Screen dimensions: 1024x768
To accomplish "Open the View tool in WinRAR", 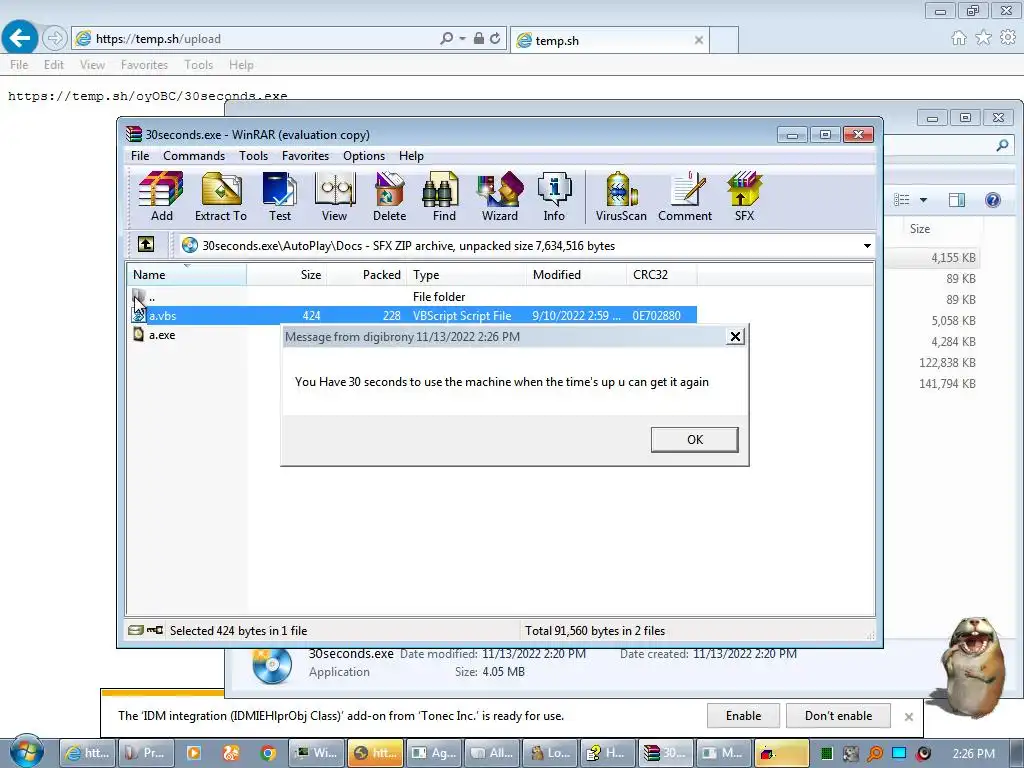I will pos(334,197).
